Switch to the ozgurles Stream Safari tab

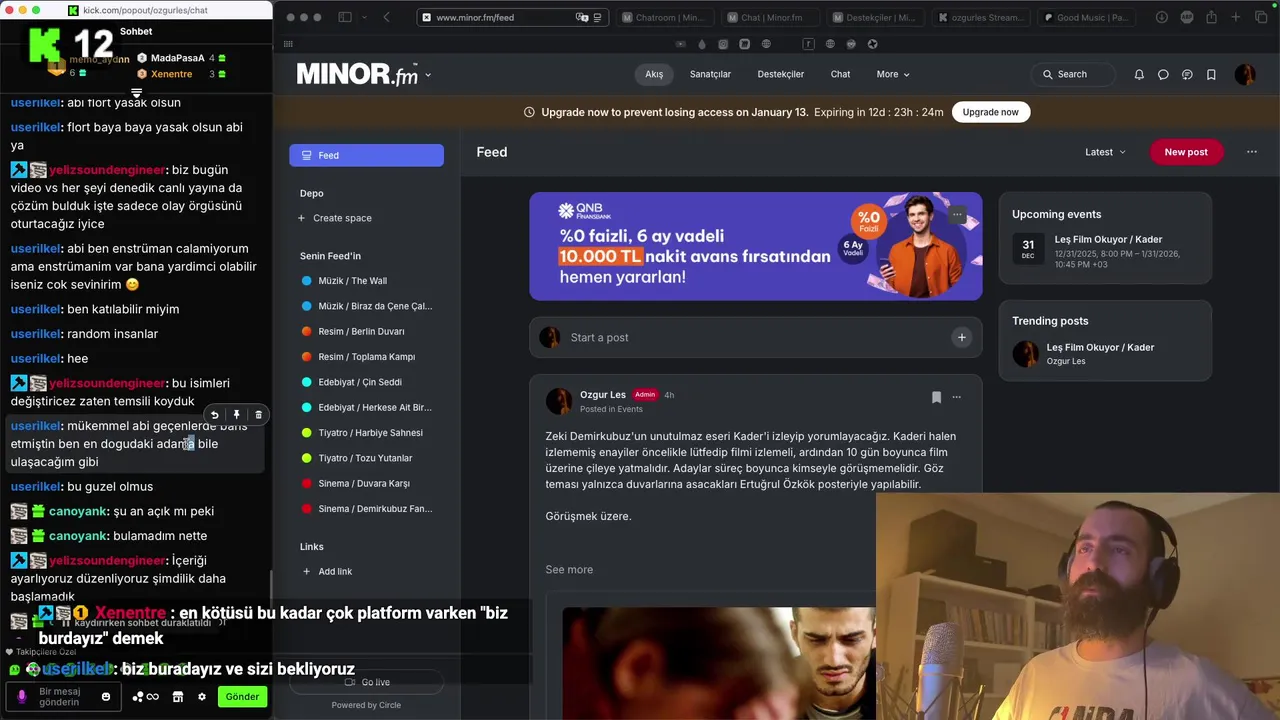(981, 17)
